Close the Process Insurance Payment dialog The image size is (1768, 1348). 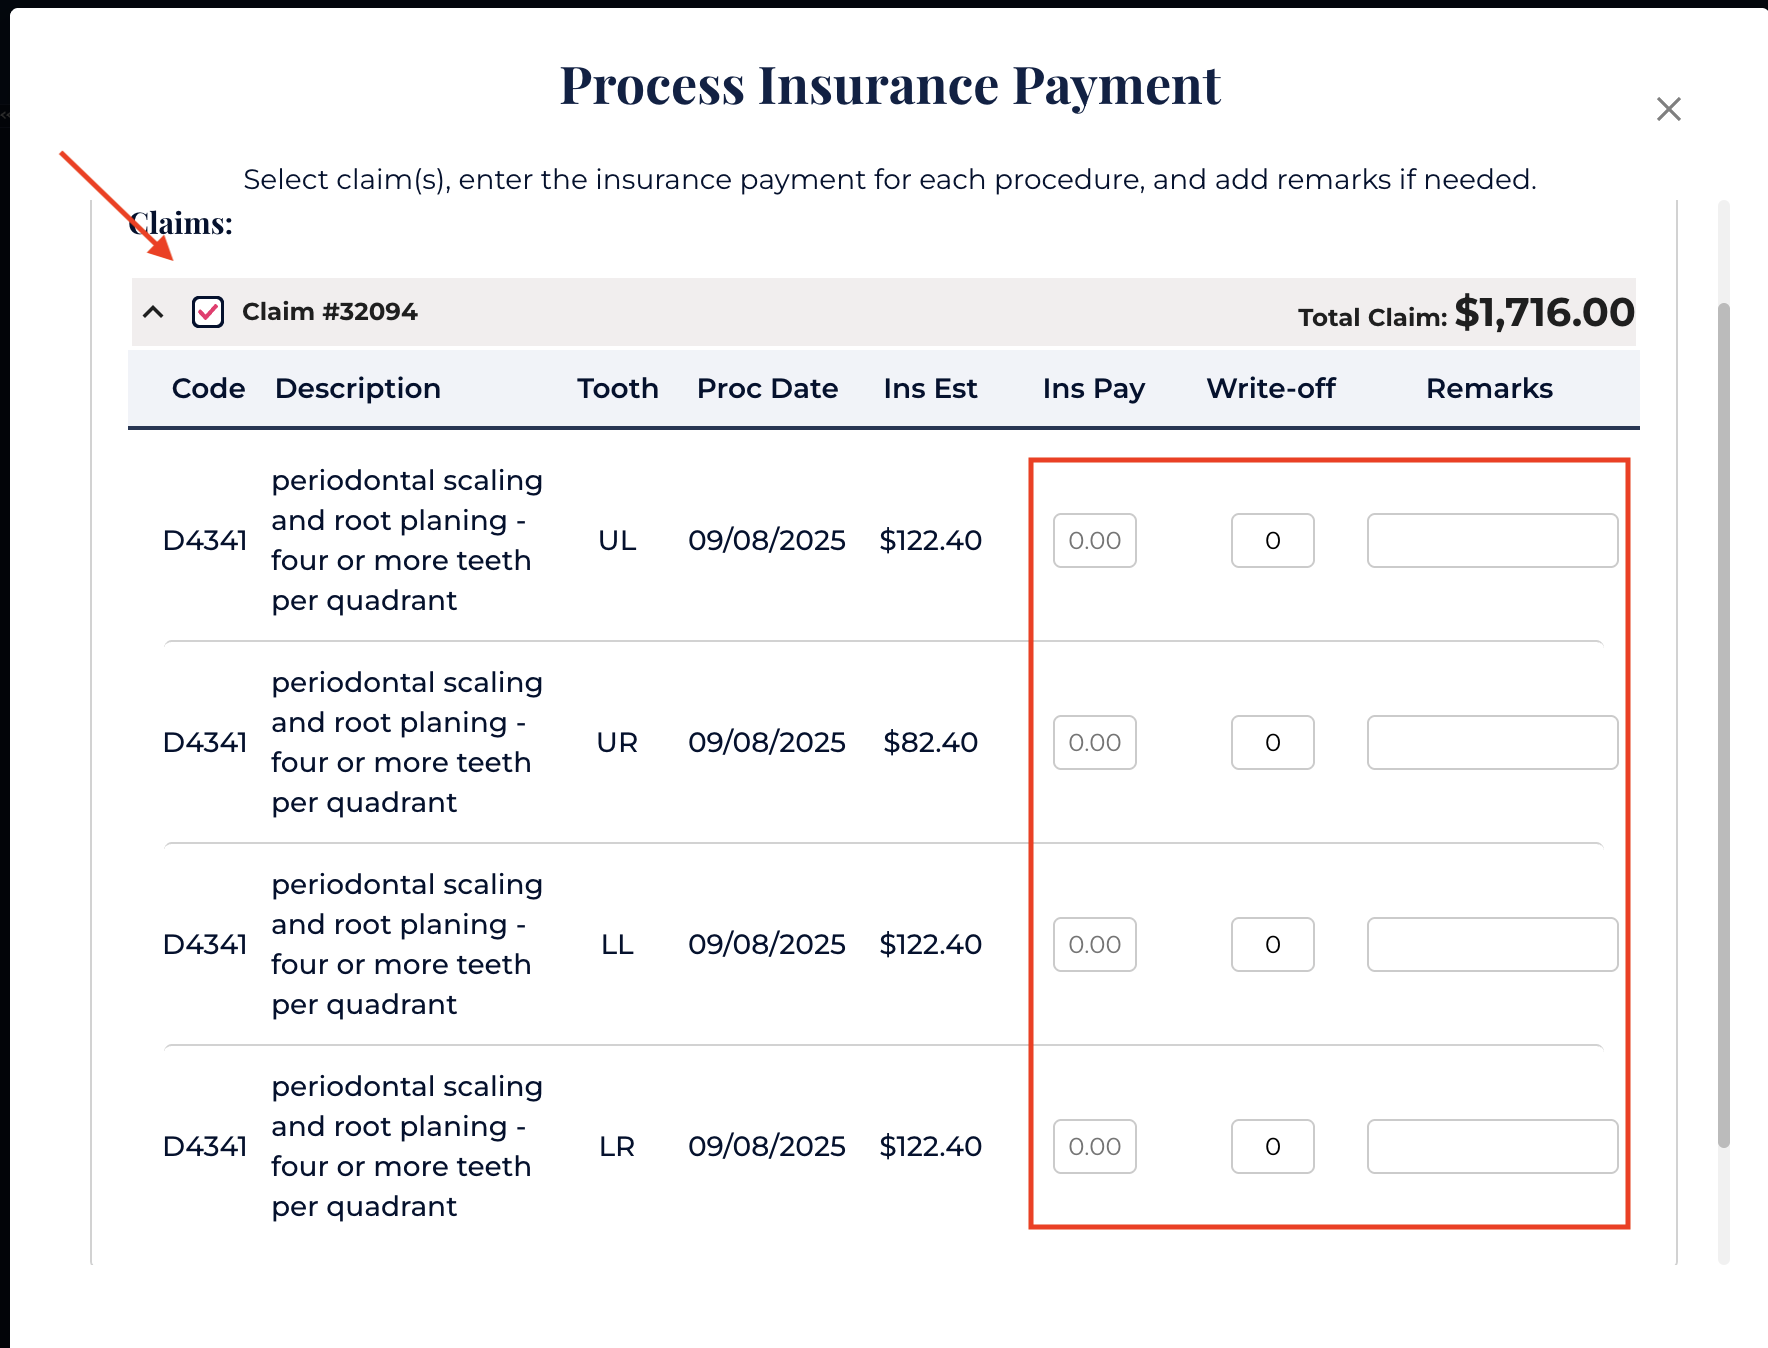1668,109
